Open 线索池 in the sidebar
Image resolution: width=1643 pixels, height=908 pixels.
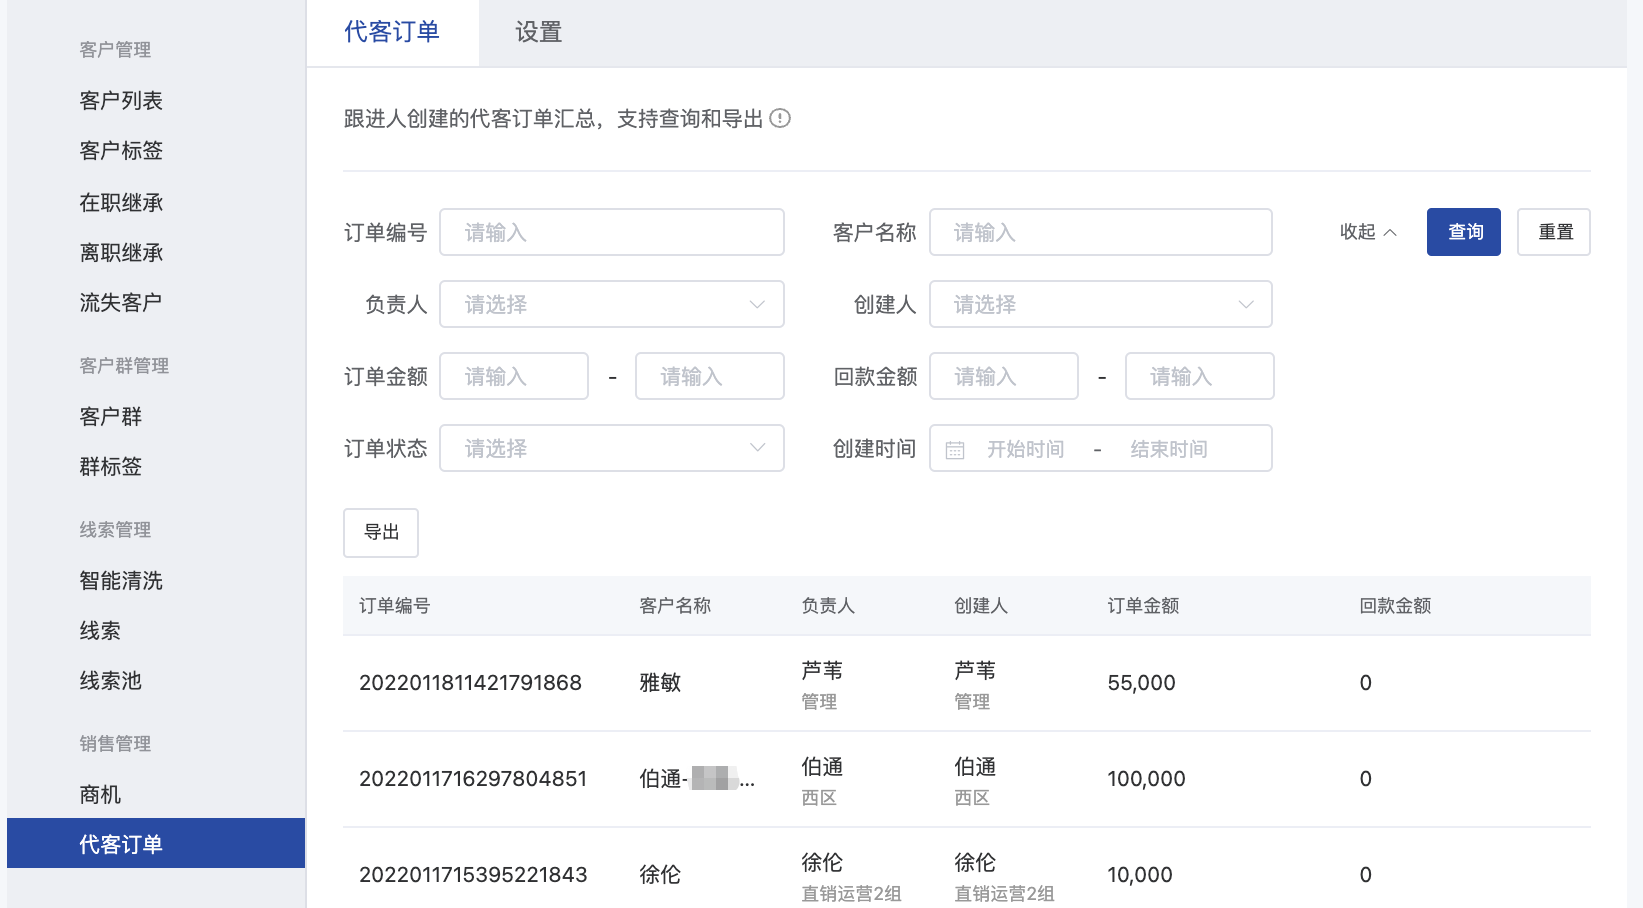111,680
